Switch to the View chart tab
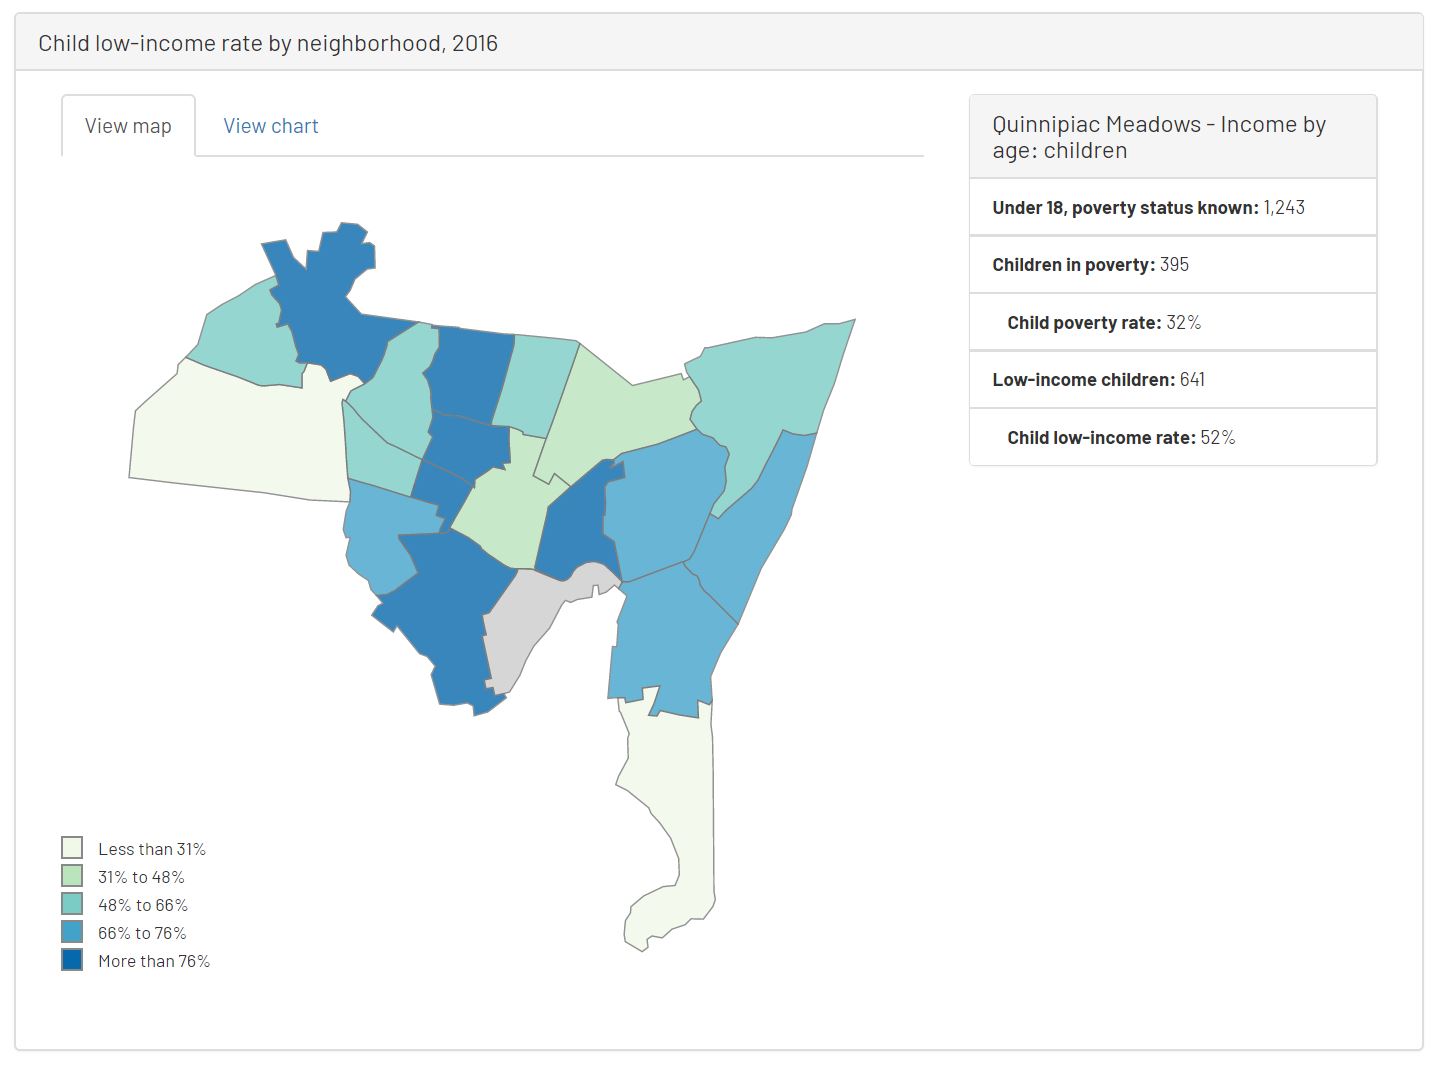The height and width of the screenshot is (1065, 1434). tap(270, 125)
